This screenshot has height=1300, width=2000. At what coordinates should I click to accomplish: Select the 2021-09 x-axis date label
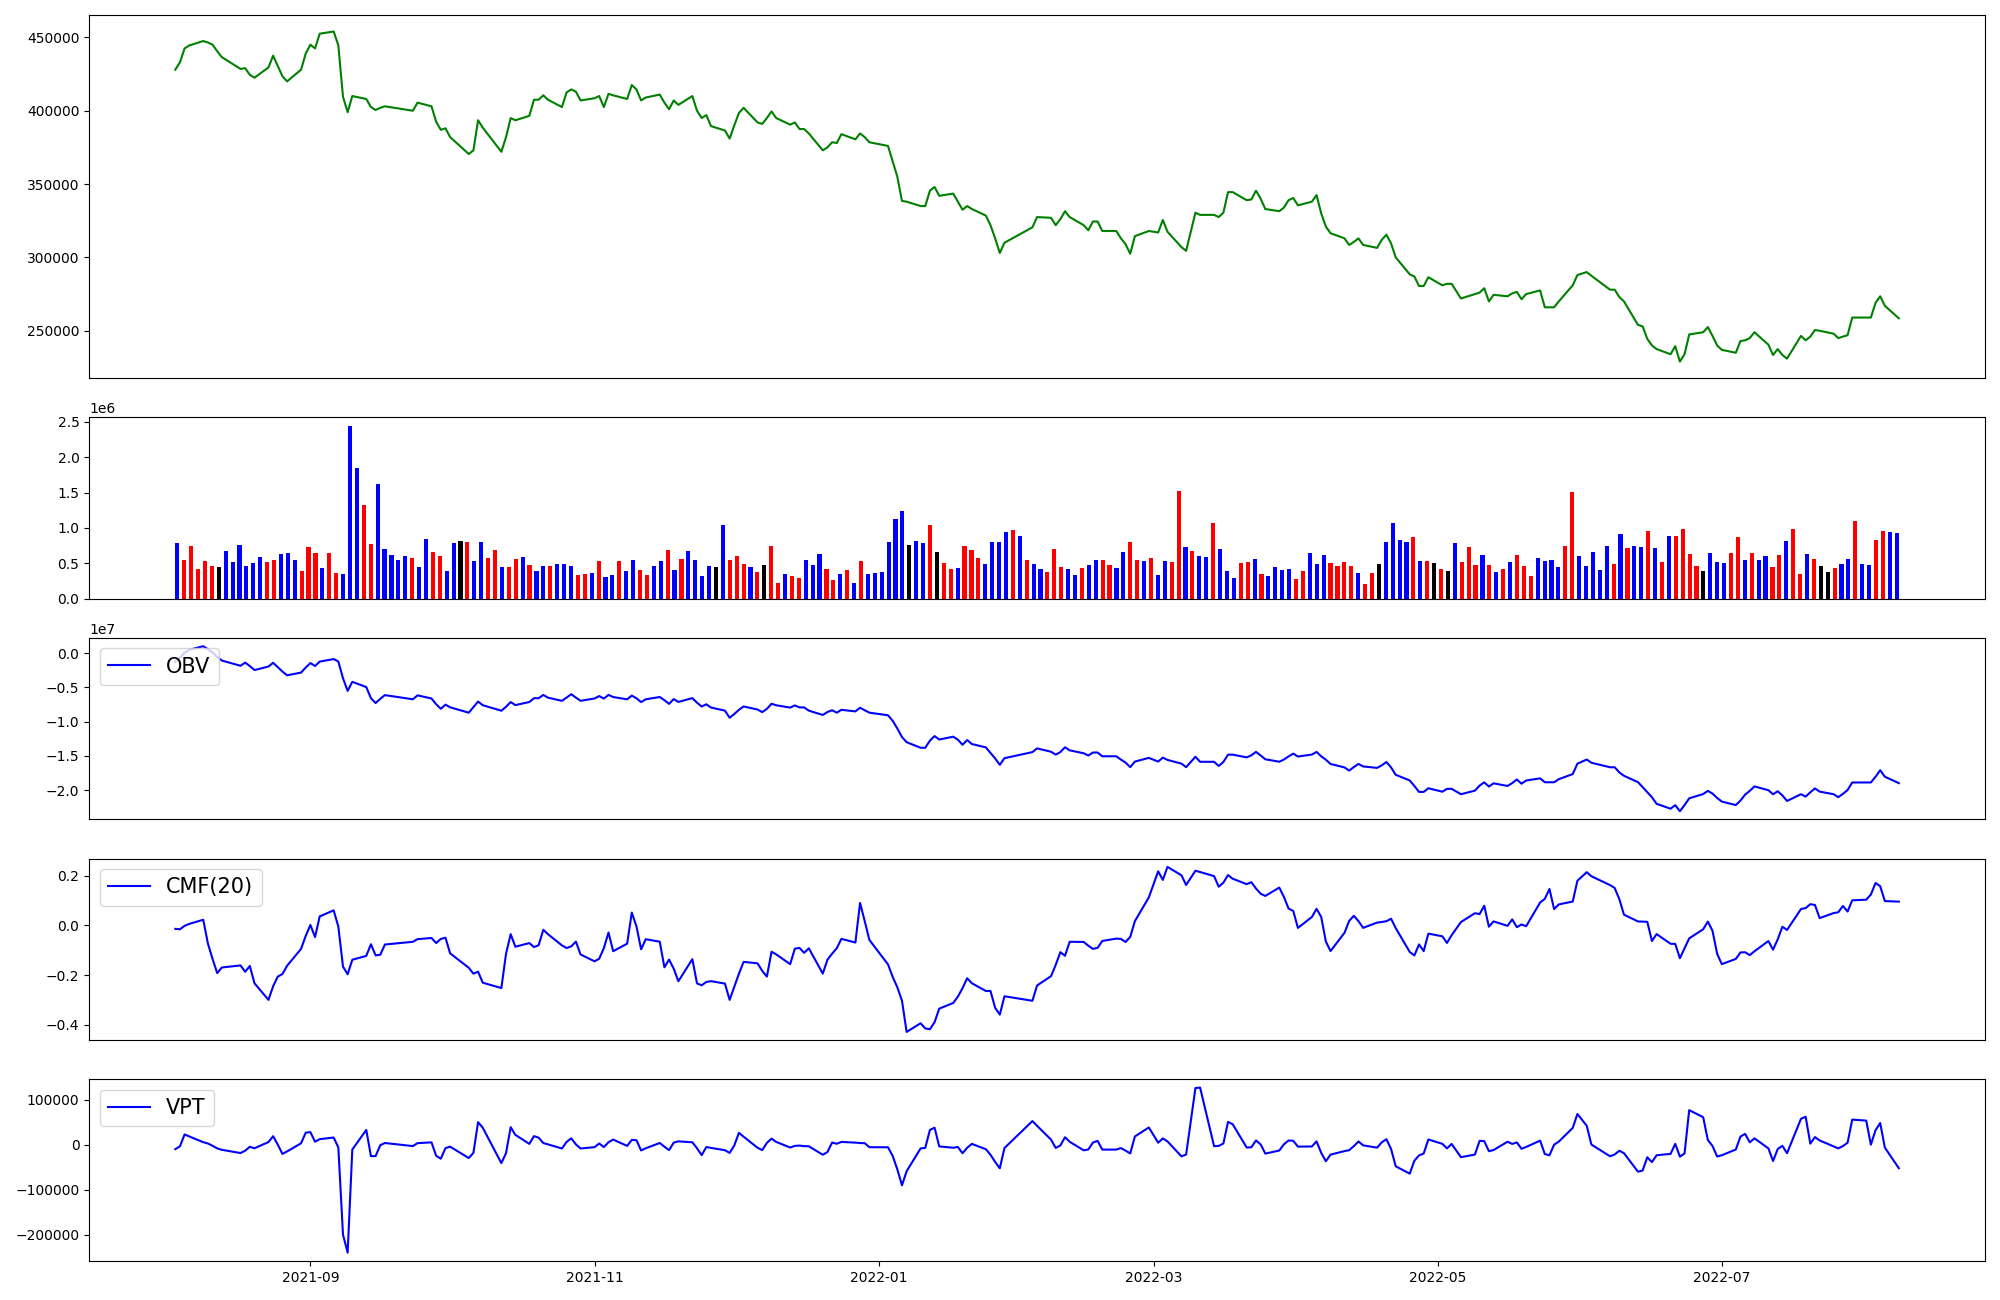tap(310, 1277)
